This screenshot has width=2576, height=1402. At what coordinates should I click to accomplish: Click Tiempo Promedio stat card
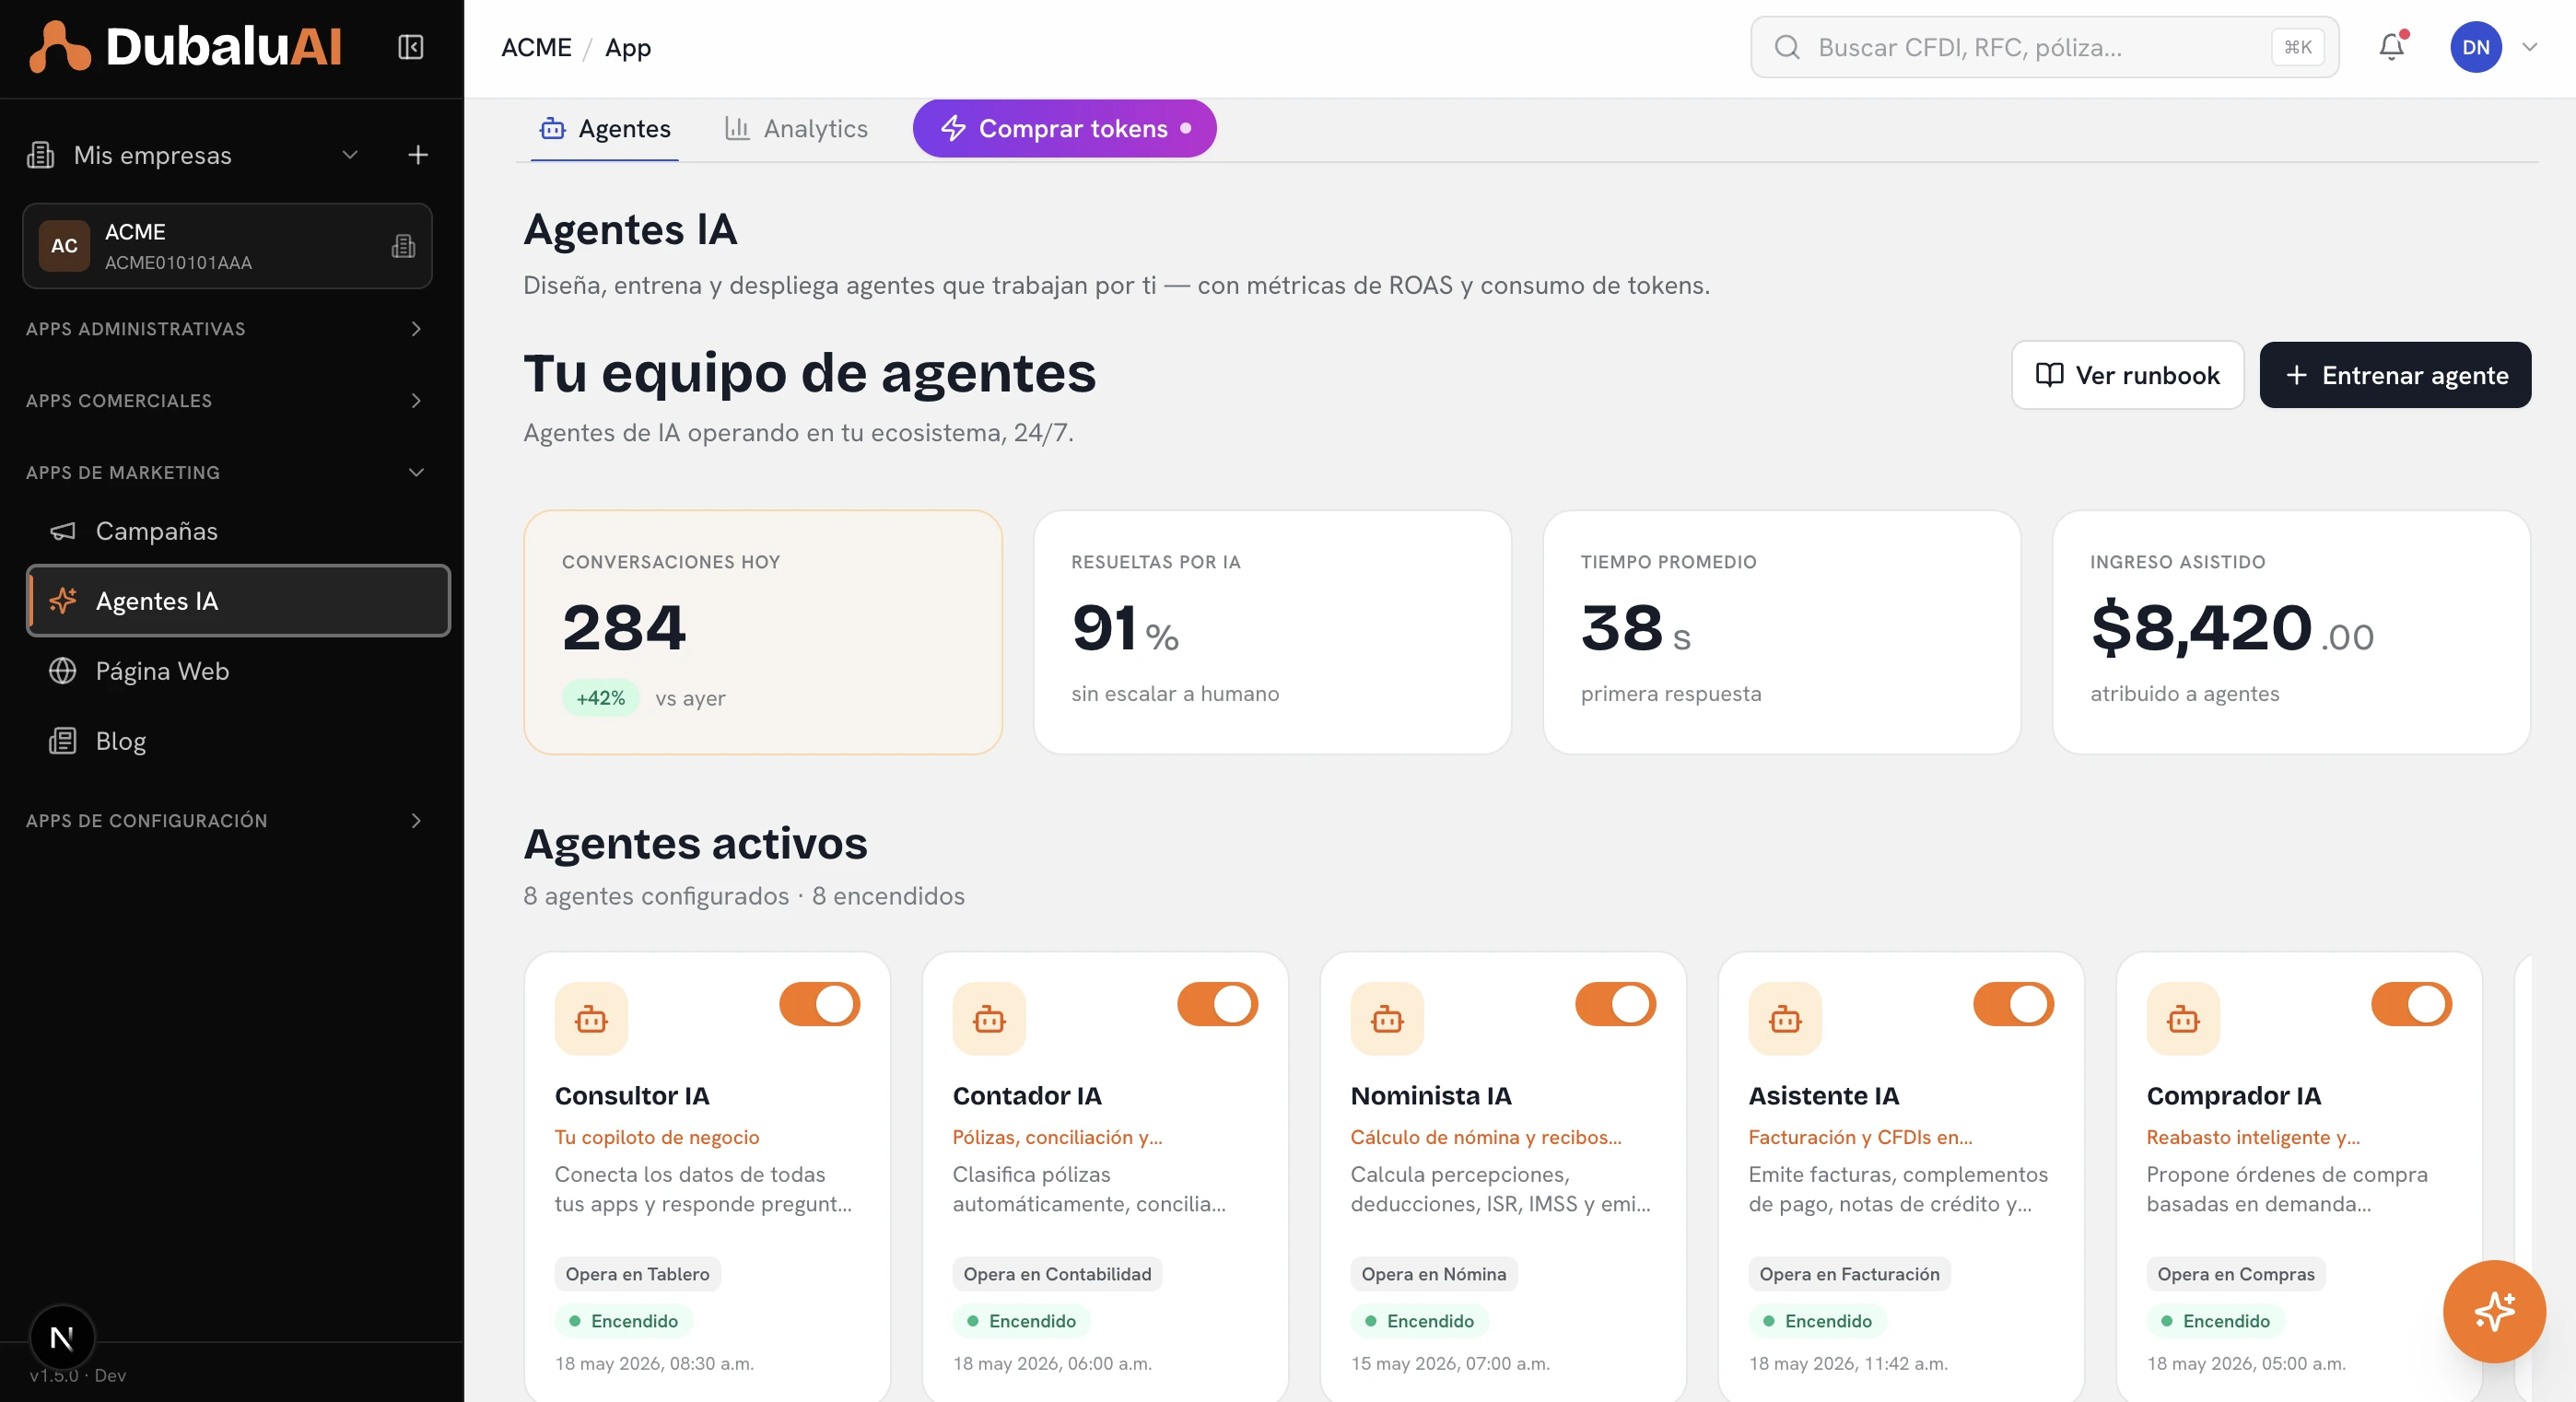(x=1782, y=632)
